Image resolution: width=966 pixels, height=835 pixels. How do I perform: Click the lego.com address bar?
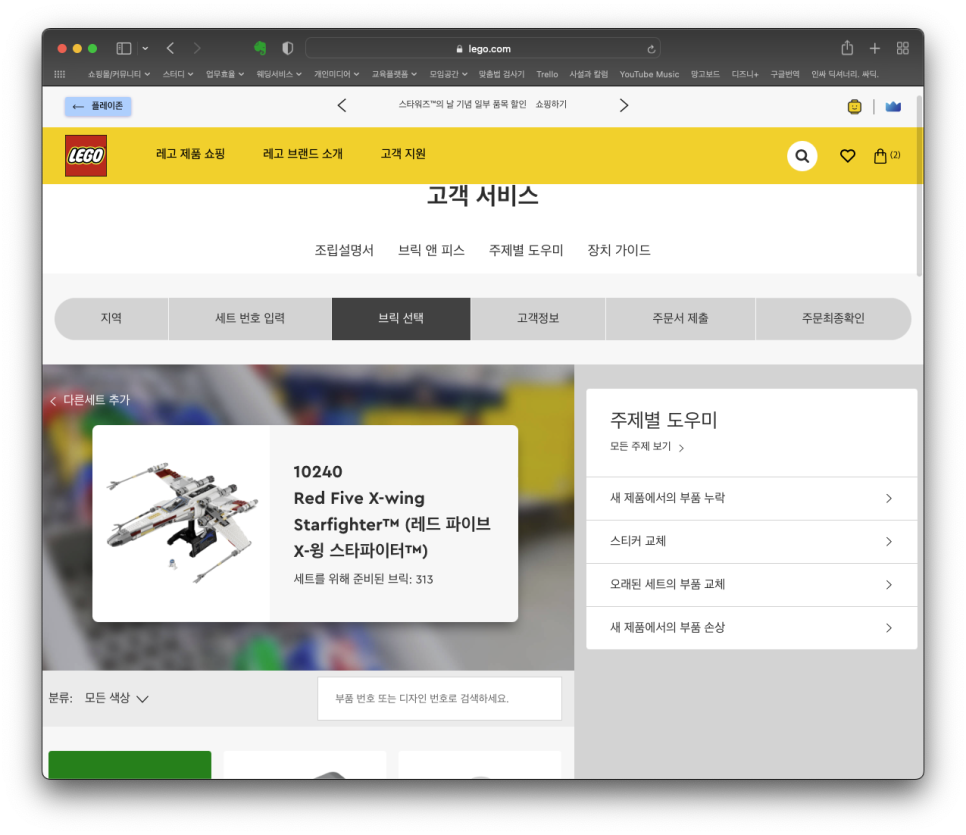483,49
